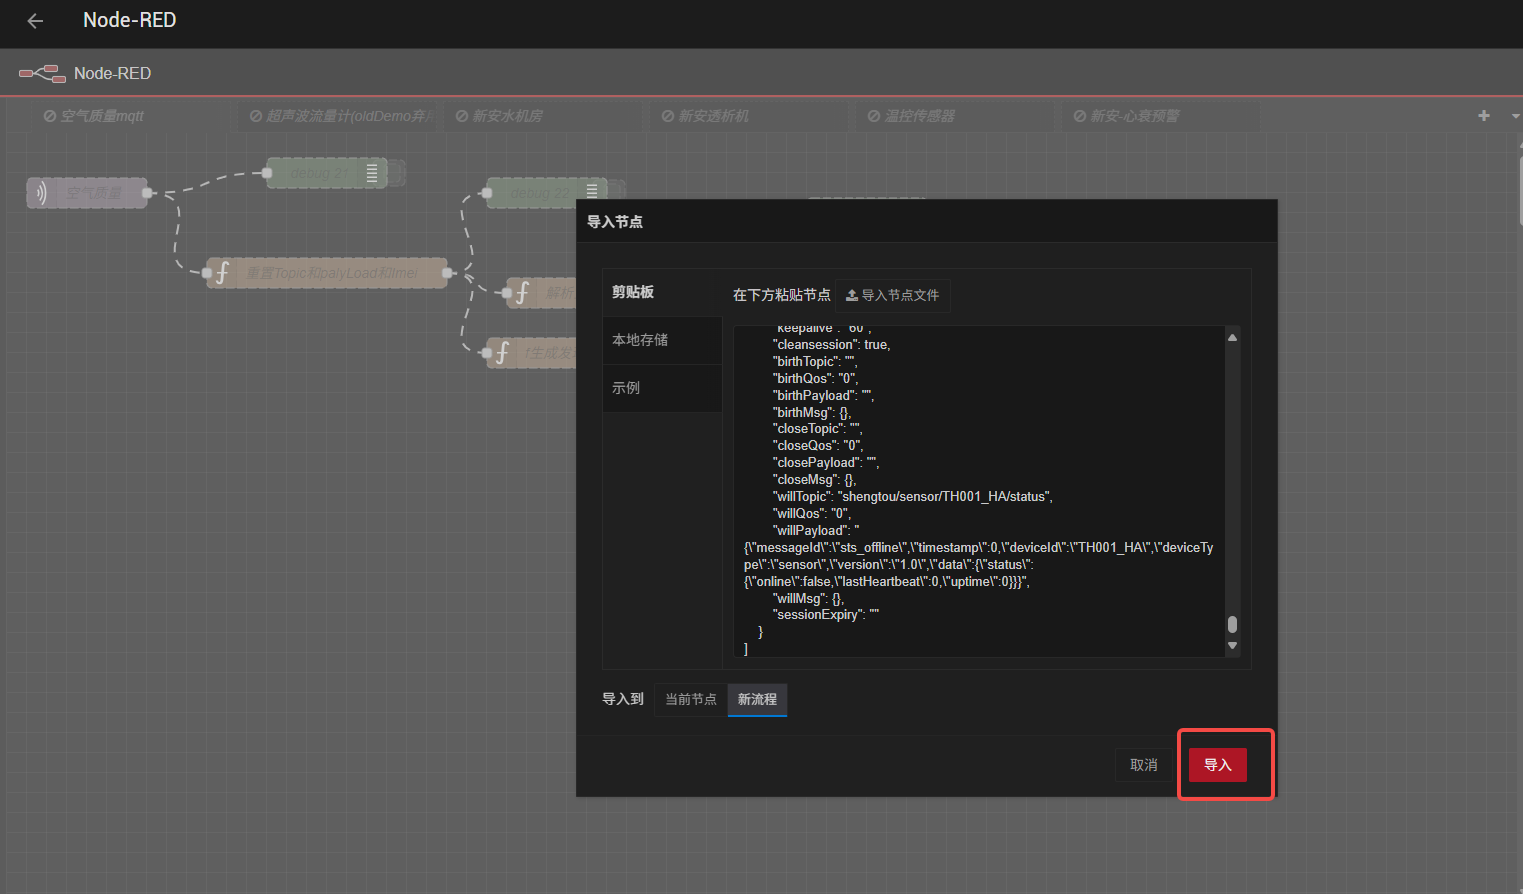The width and height of the screenshot is (1523, 894).
Task: Switch to 空气质量mqtt flow tab
Action: coord(102,116)
